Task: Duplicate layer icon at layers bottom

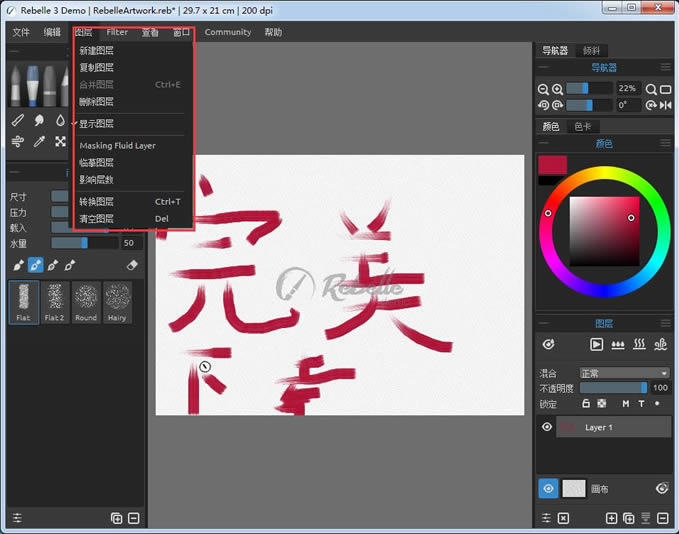Action: 629,518
